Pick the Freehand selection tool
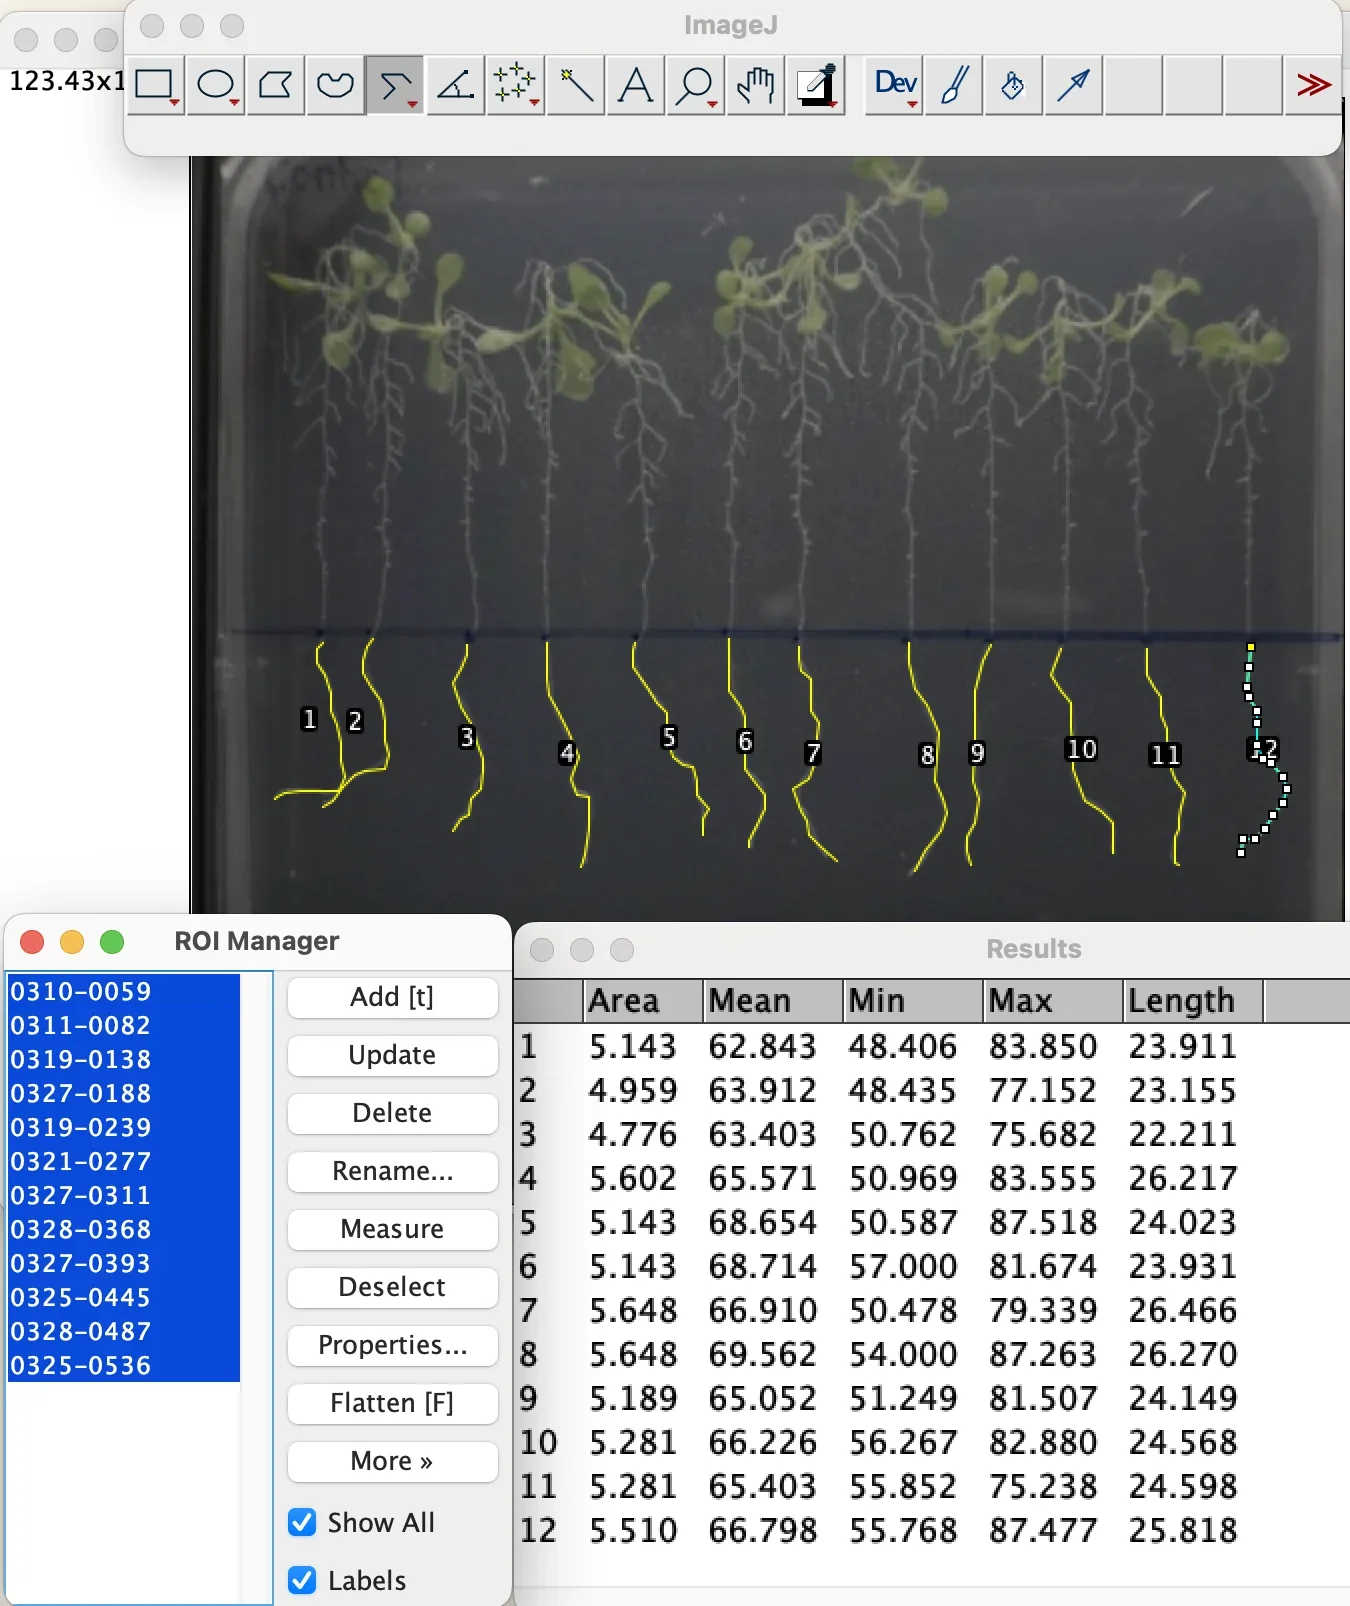Viewport: 1350px width, 1606px height. click(336, 86)
